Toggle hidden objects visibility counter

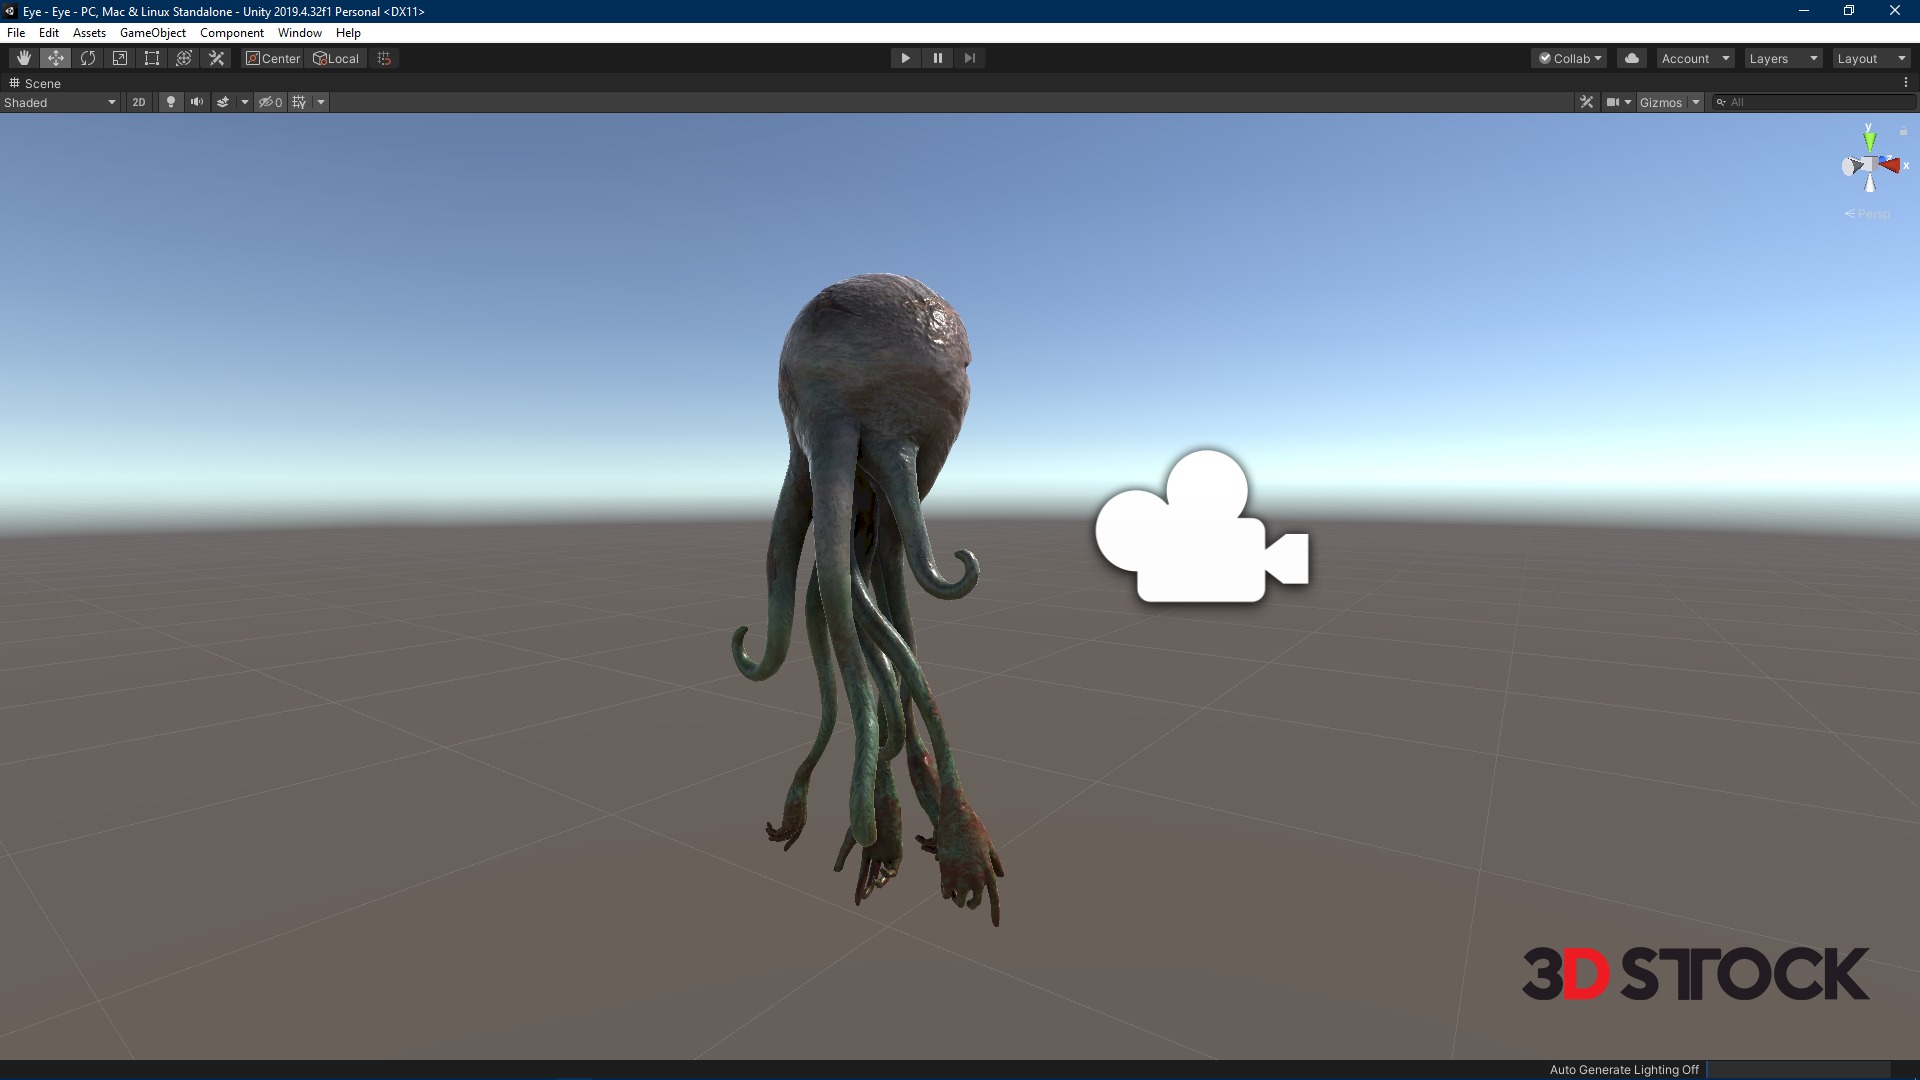(270, 102)
